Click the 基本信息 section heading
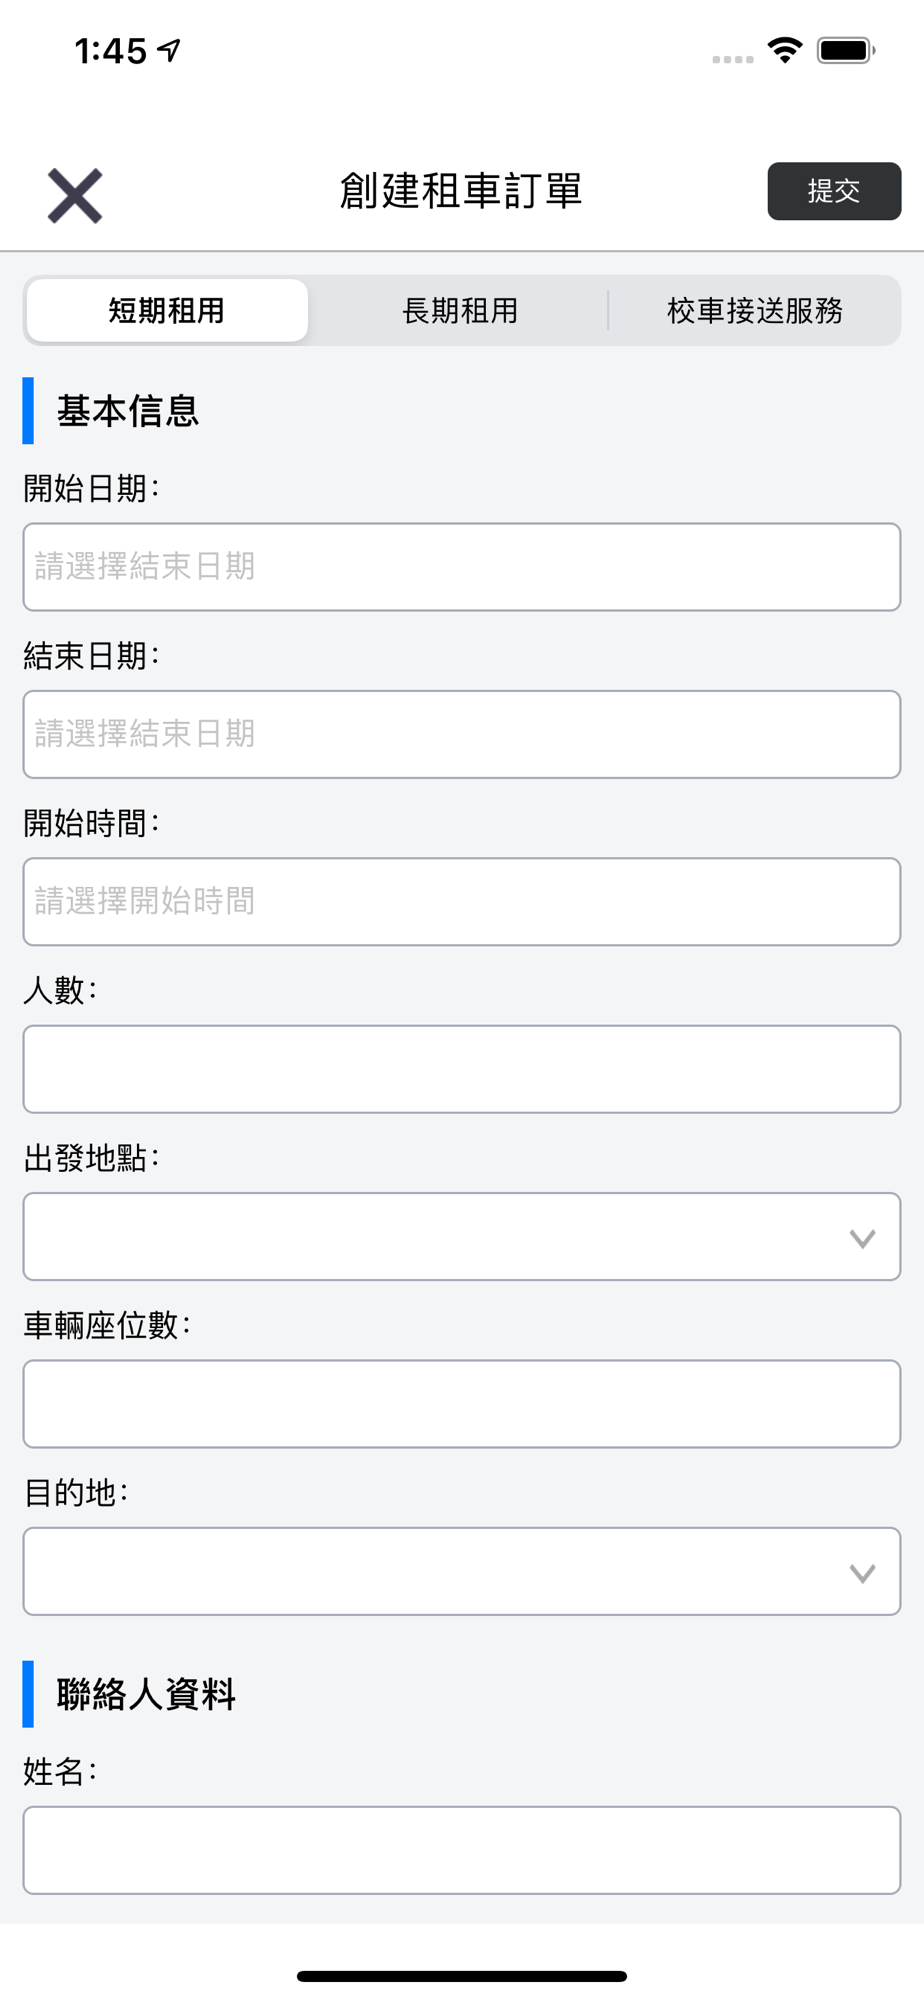Screen dimensions: 924x2000 coord(128,411)
